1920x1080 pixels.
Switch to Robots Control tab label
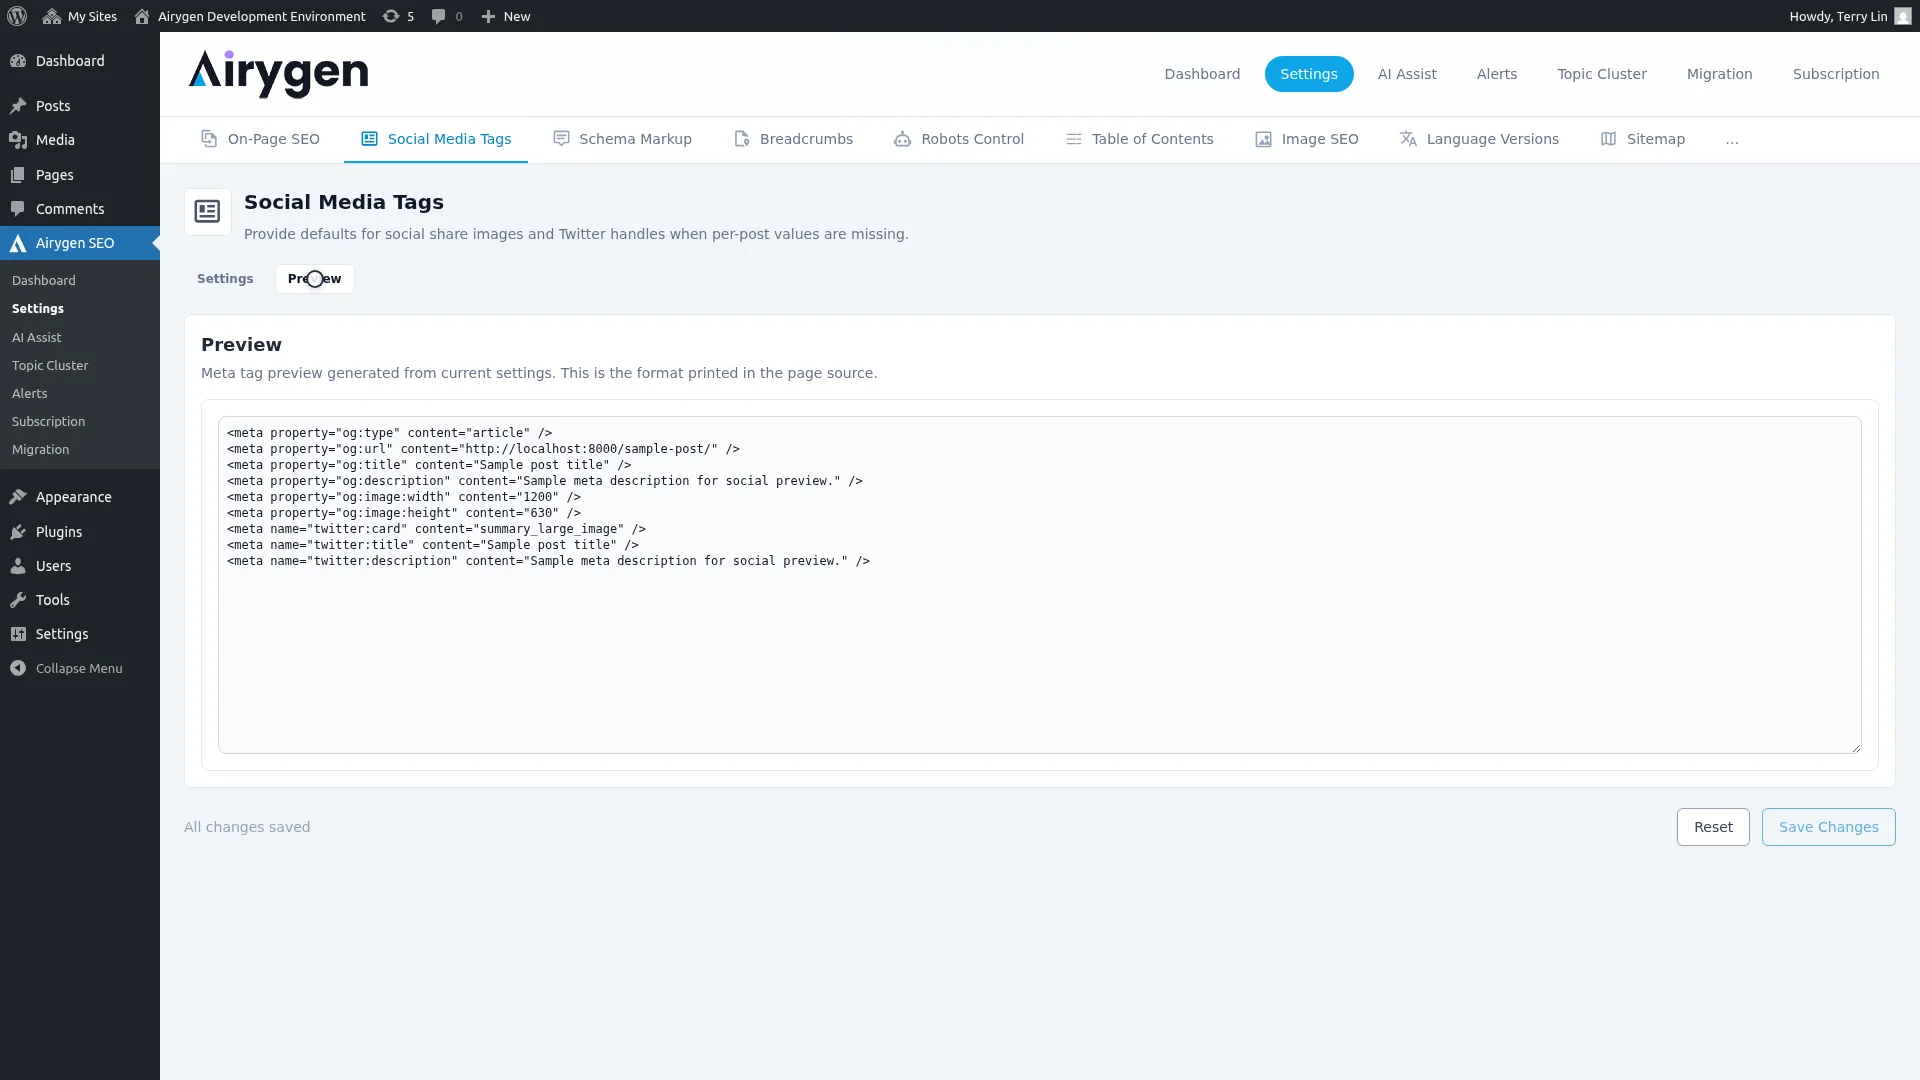click(973, 139)
